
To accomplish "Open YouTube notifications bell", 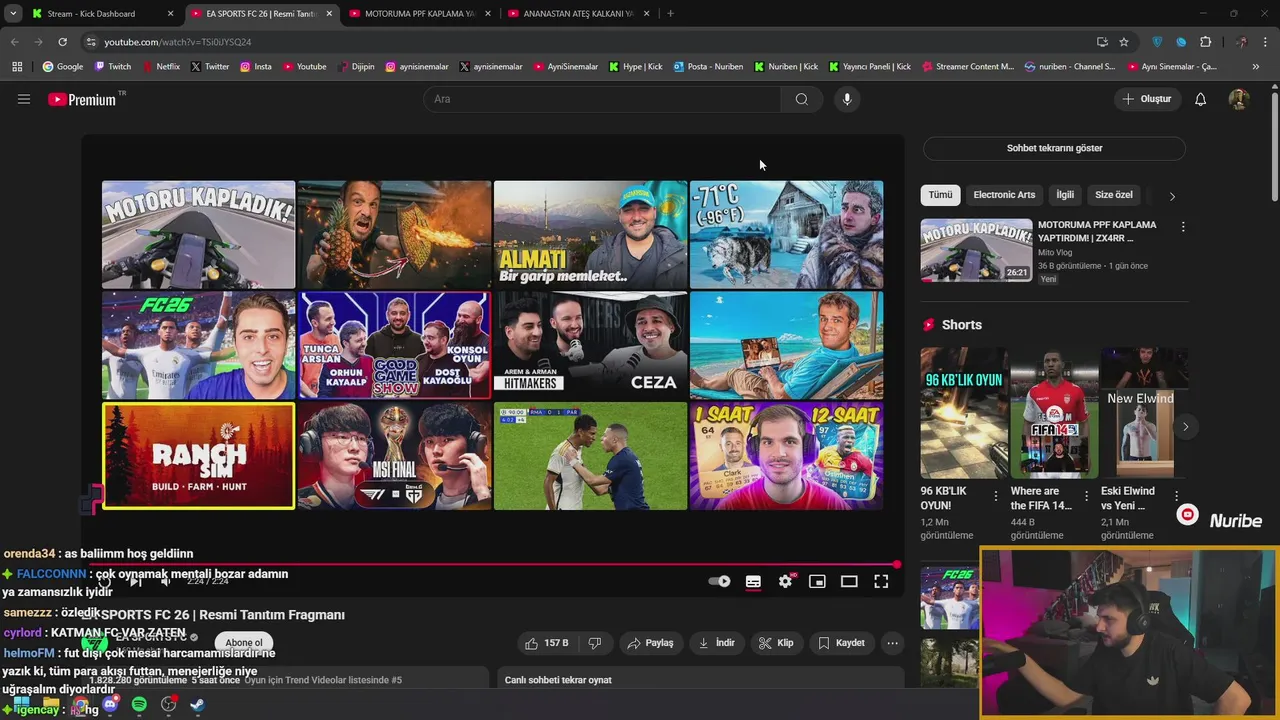I will tap(1200, 99).
